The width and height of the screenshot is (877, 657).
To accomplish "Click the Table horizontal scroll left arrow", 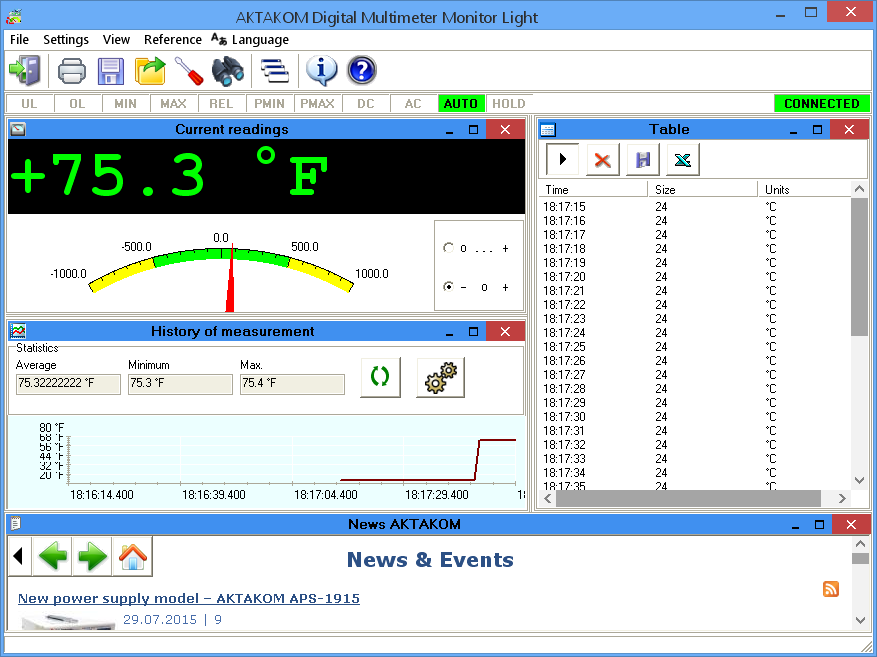I will 548,498.
